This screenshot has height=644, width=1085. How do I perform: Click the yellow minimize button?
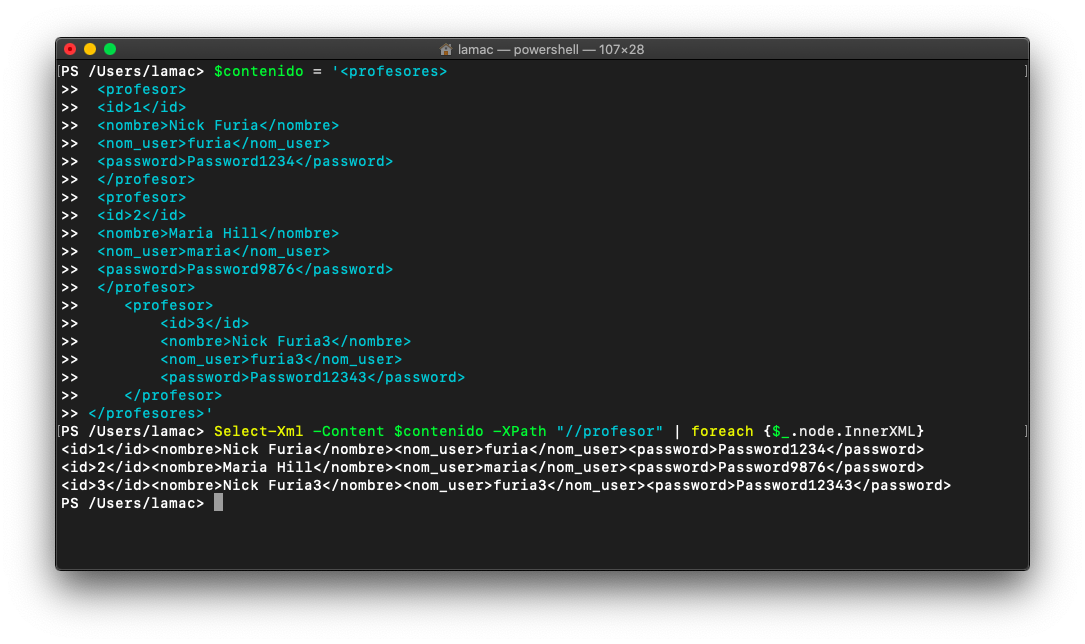(89, 48)
